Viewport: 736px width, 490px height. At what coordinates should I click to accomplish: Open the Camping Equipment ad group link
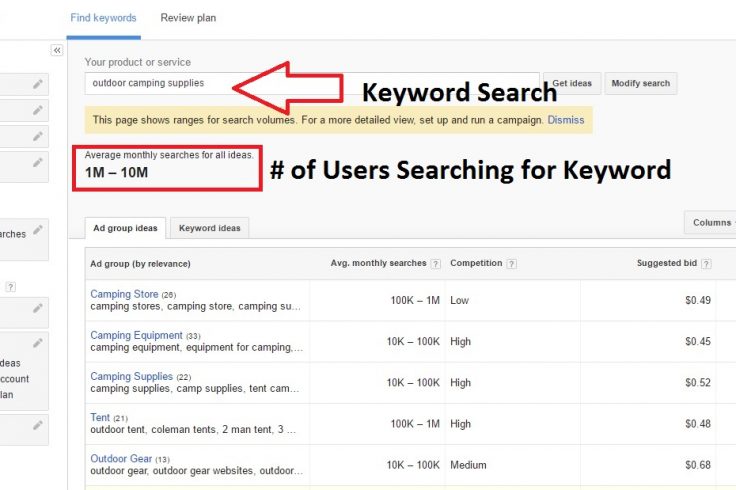136,335
